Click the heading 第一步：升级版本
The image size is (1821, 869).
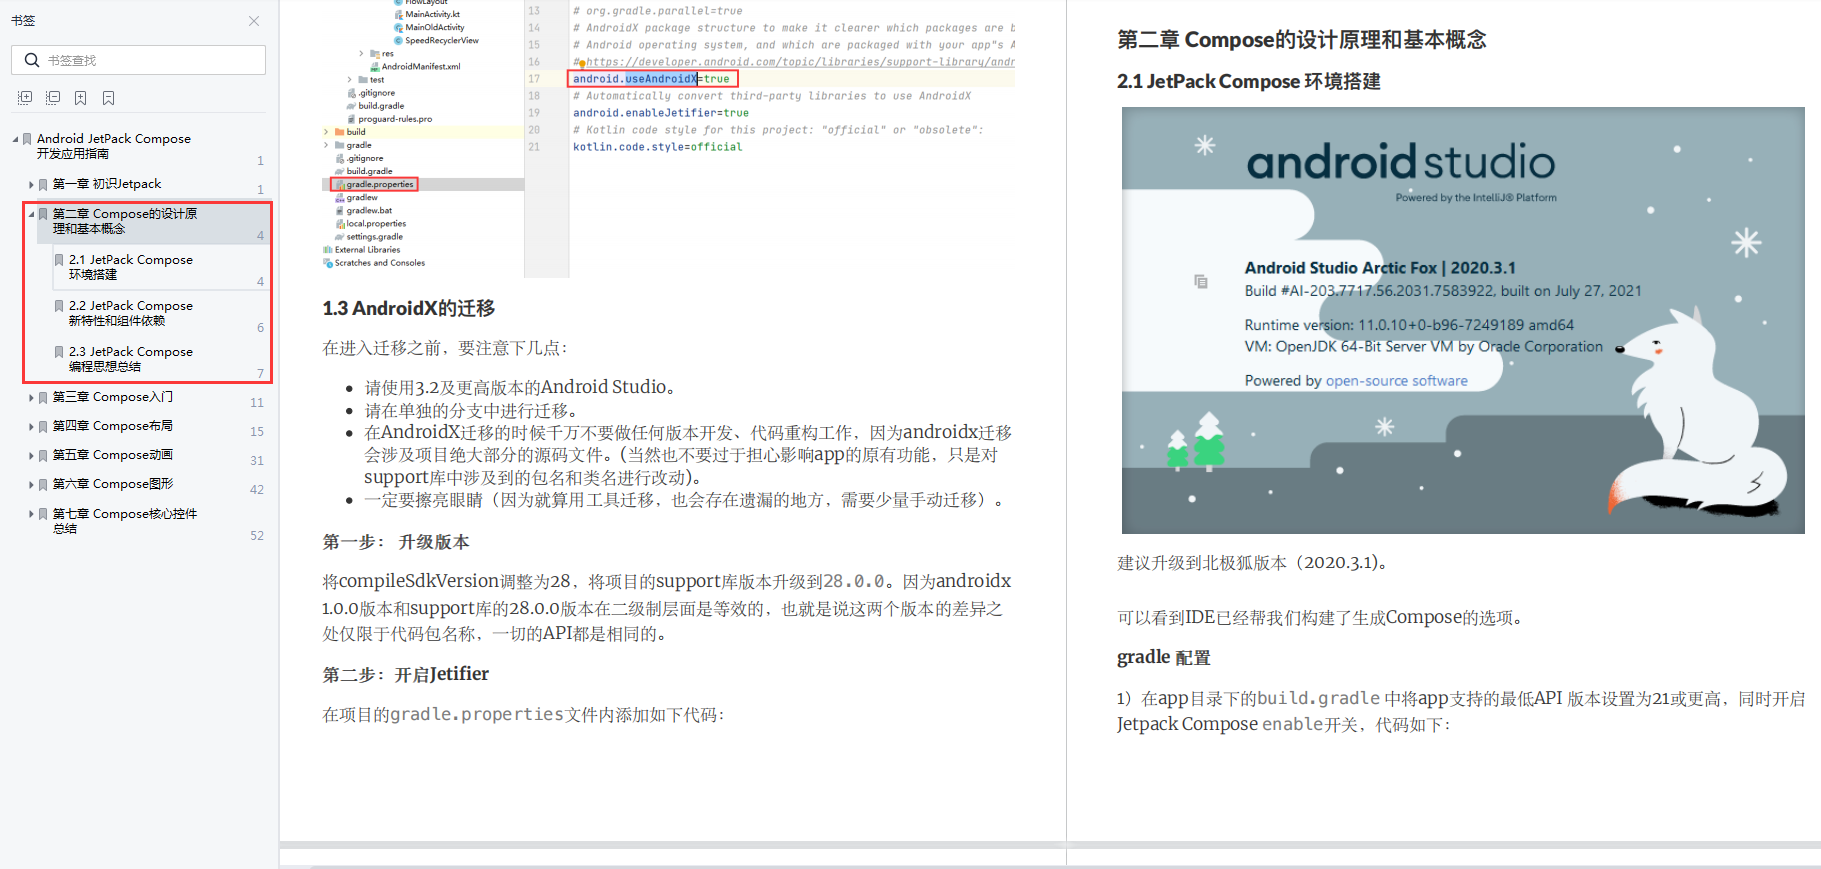[x=396, y=542]
